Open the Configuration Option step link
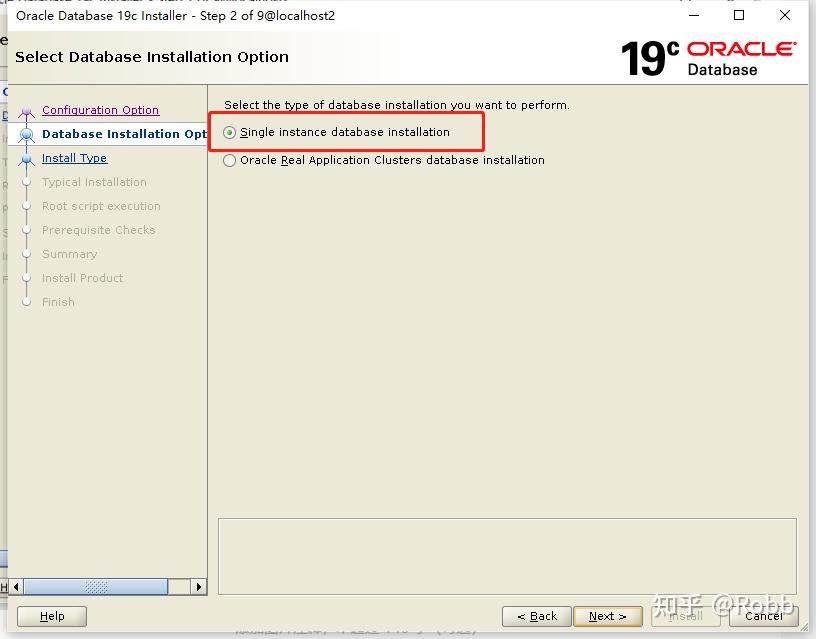 (x=100, y=110)
